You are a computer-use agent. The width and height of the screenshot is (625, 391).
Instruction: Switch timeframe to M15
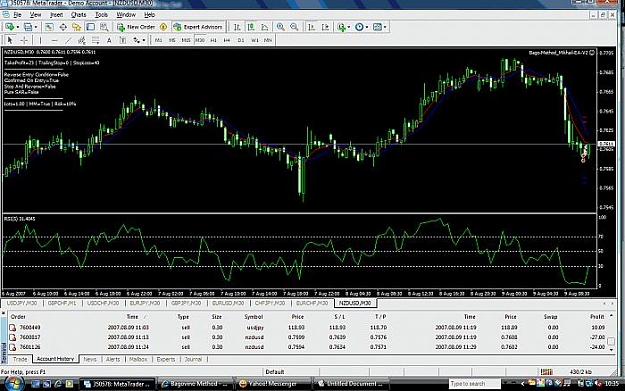[186, 40]
